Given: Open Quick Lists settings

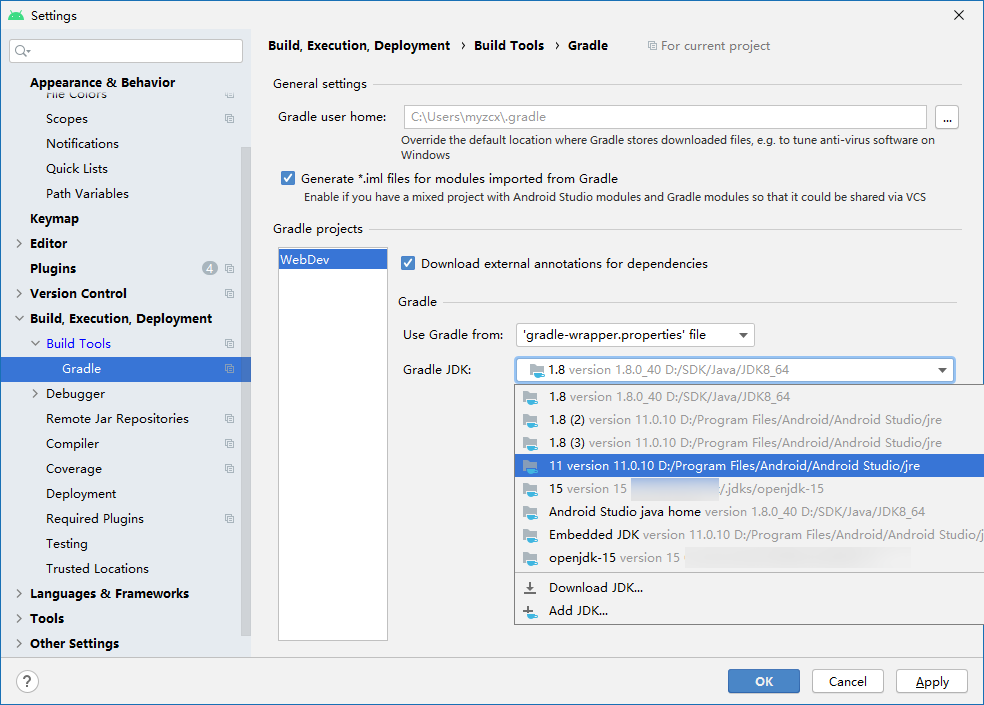Looking at the screenshot, I should (77, 169).
